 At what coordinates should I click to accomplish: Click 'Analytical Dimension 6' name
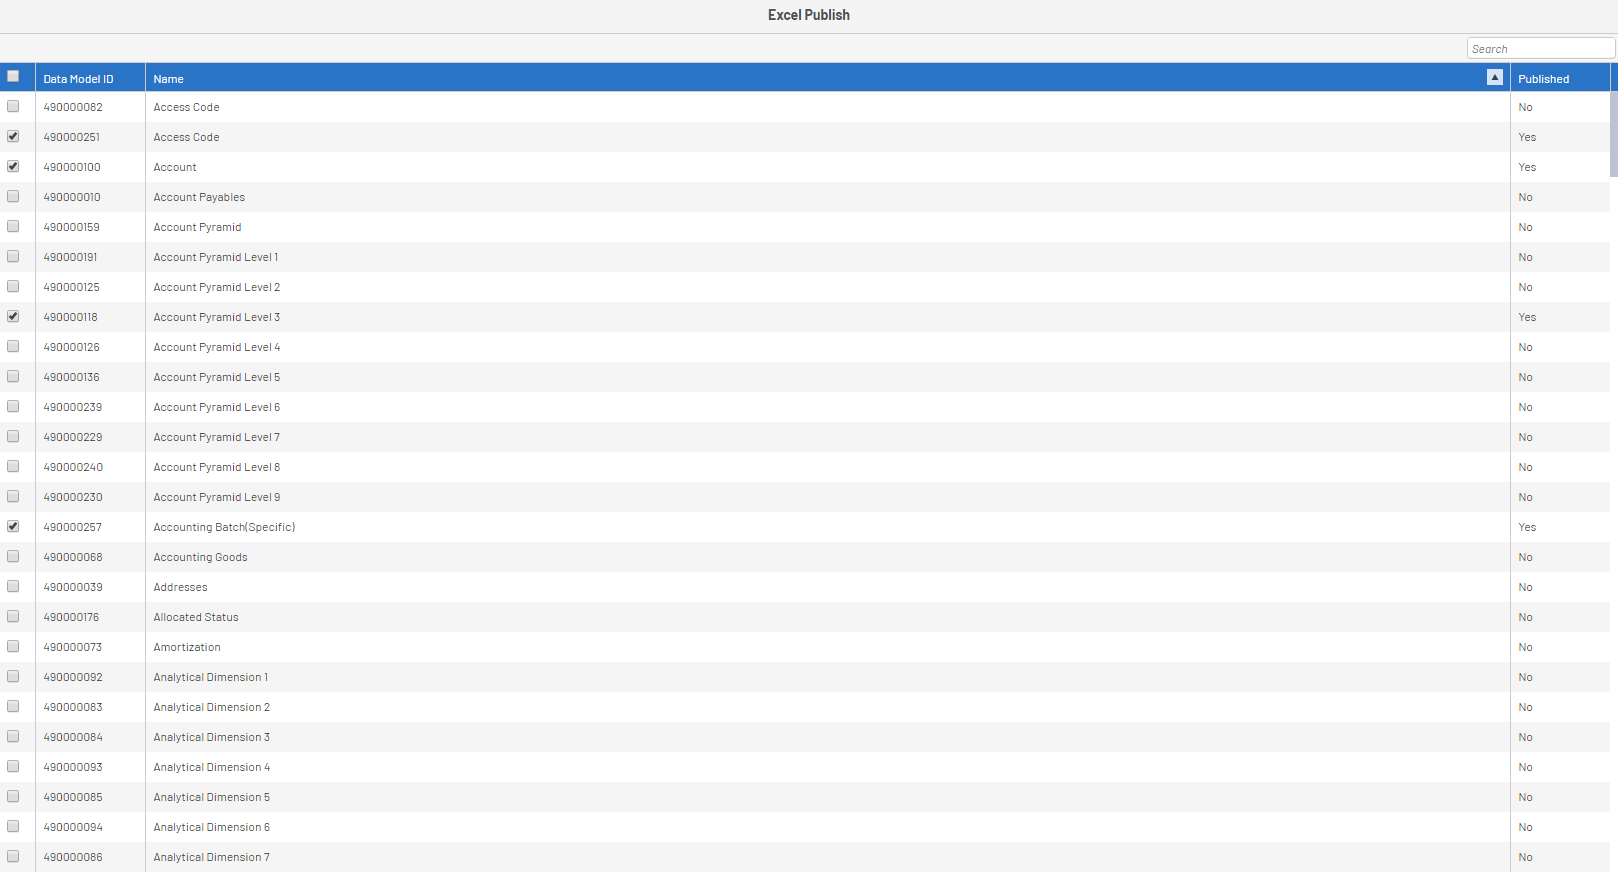212,827
